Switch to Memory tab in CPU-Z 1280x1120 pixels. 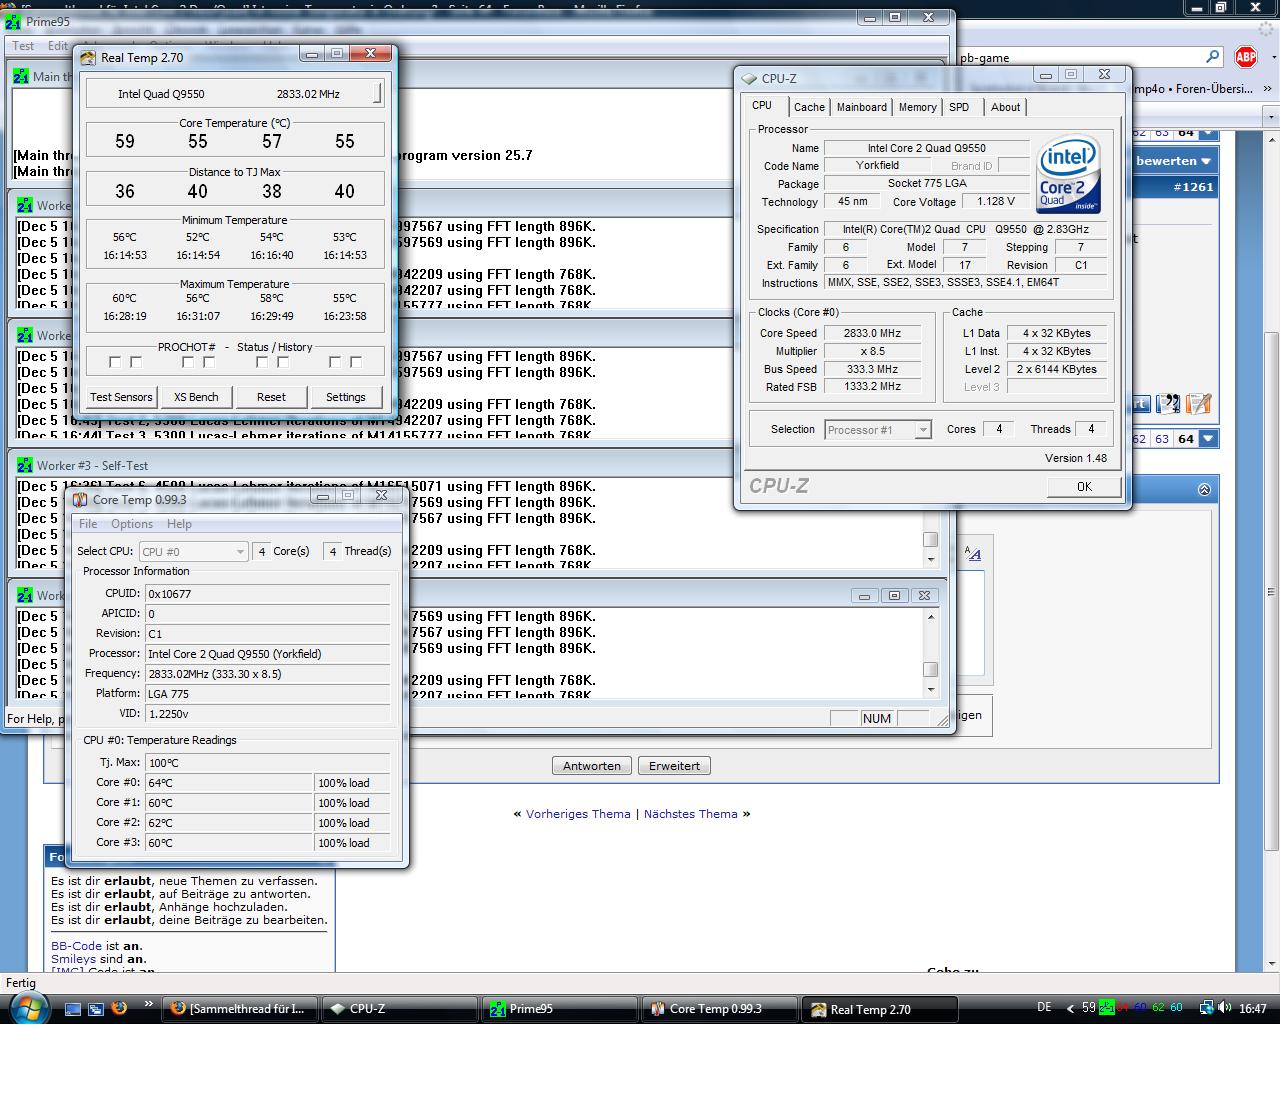[x=917, y=107]
